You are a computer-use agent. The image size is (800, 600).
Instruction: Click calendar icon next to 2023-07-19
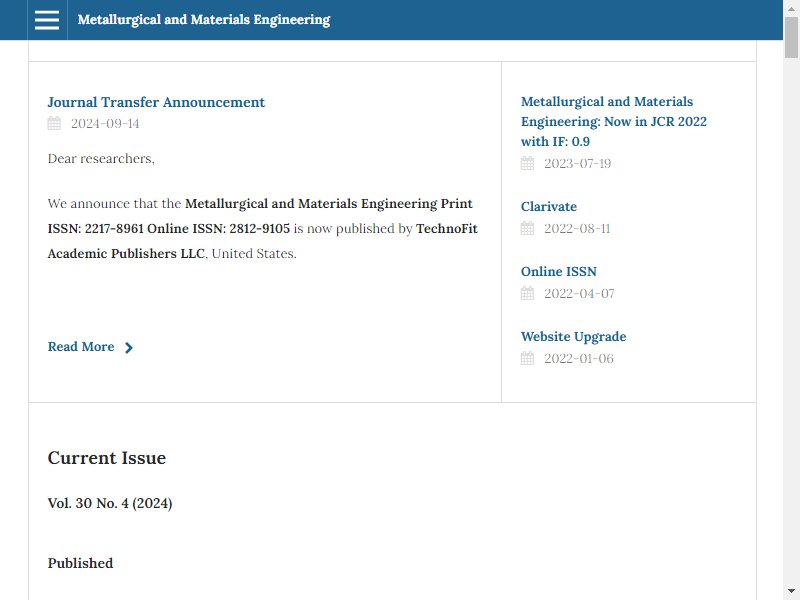pos(528,163)
